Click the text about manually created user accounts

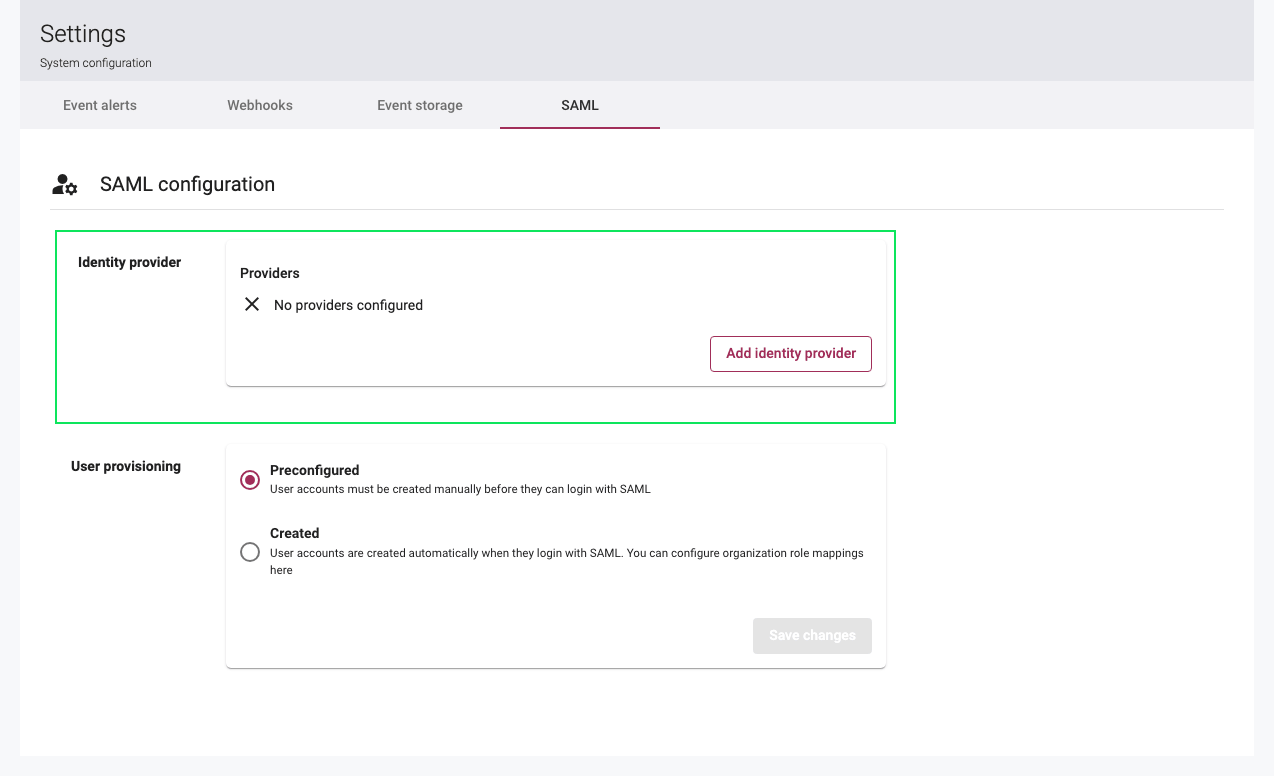460,489
